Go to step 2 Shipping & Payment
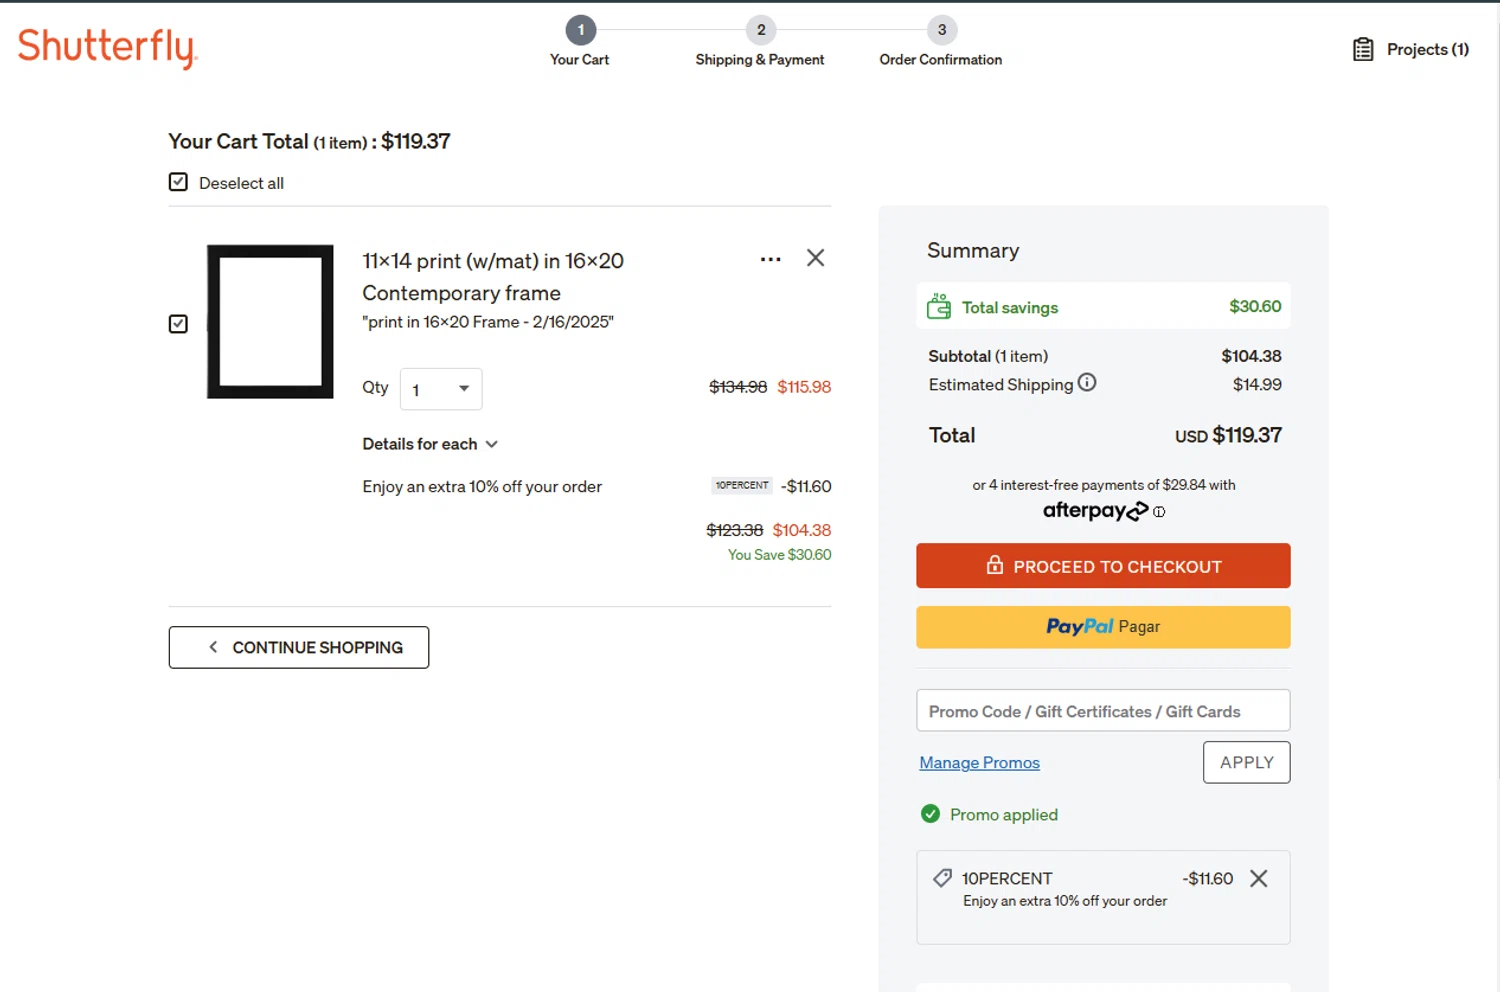1500x992 pixels. click(760, 42)
